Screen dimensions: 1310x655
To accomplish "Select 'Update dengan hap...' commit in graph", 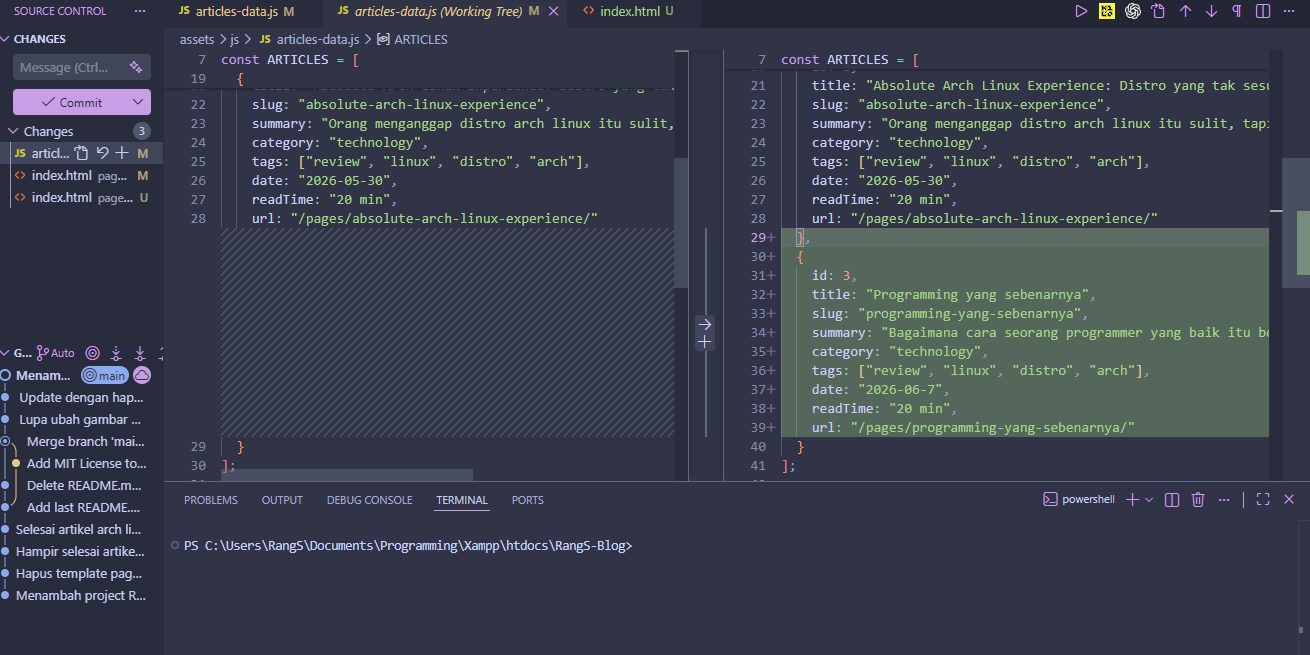I will (82, 397).
